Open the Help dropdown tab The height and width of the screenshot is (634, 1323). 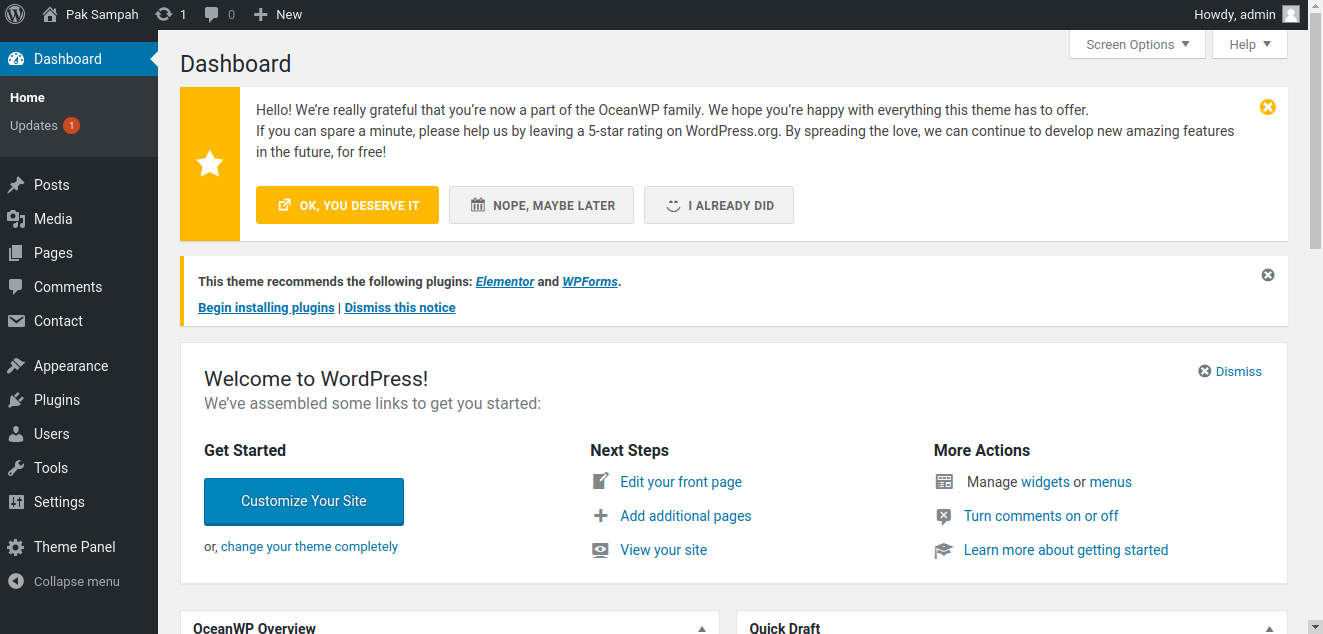pyautogui.click(x=1250, y=44)
